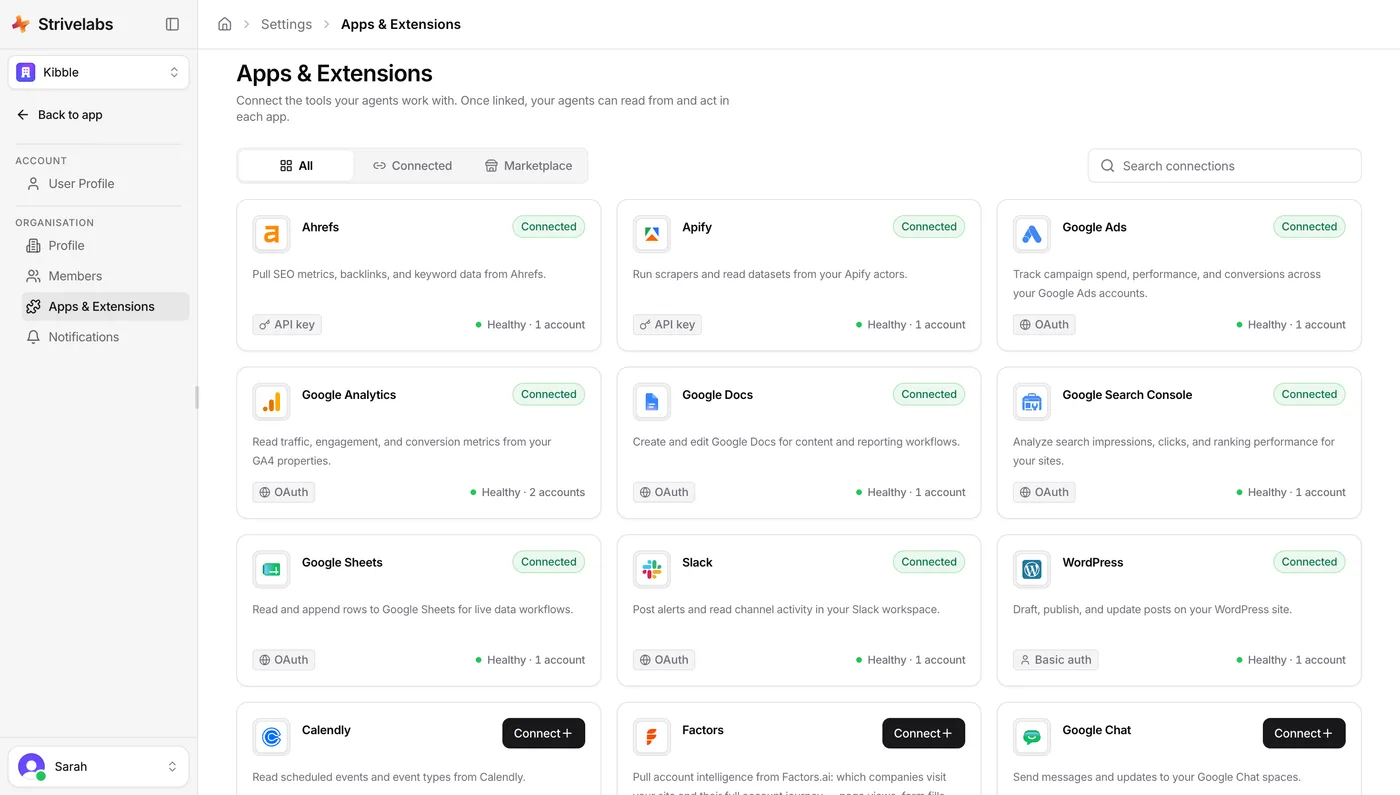Open User Profile settings

point(105,184)
